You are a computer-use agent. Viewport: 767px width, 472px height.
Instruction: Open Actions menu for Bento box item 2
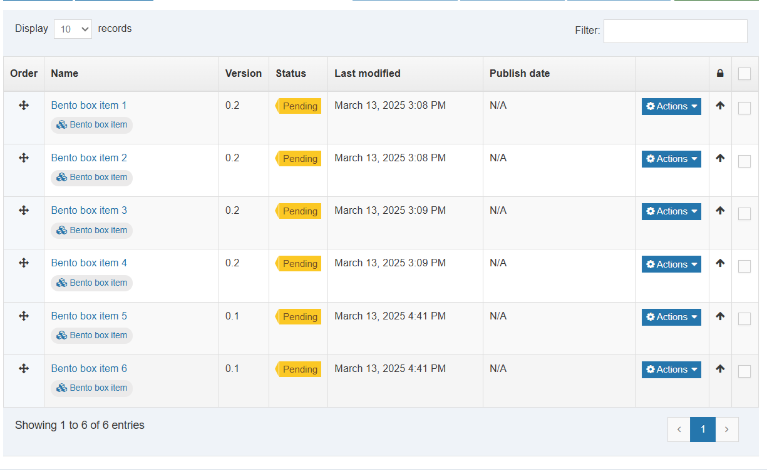[x=671, y=159]
